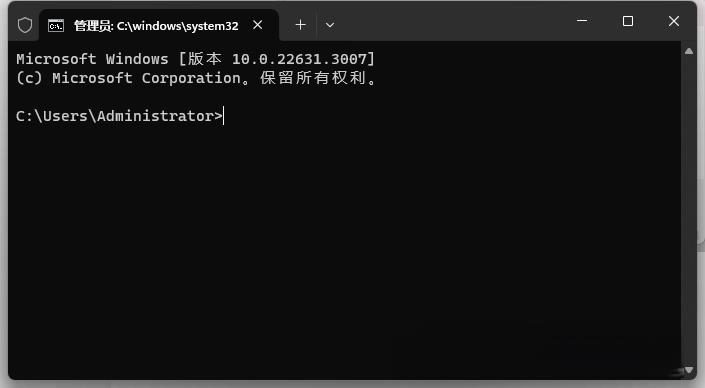Viewport: 705px width, 388px height.
Task: Click the C:\Users\Administrator path text
Action: [115, 116]
